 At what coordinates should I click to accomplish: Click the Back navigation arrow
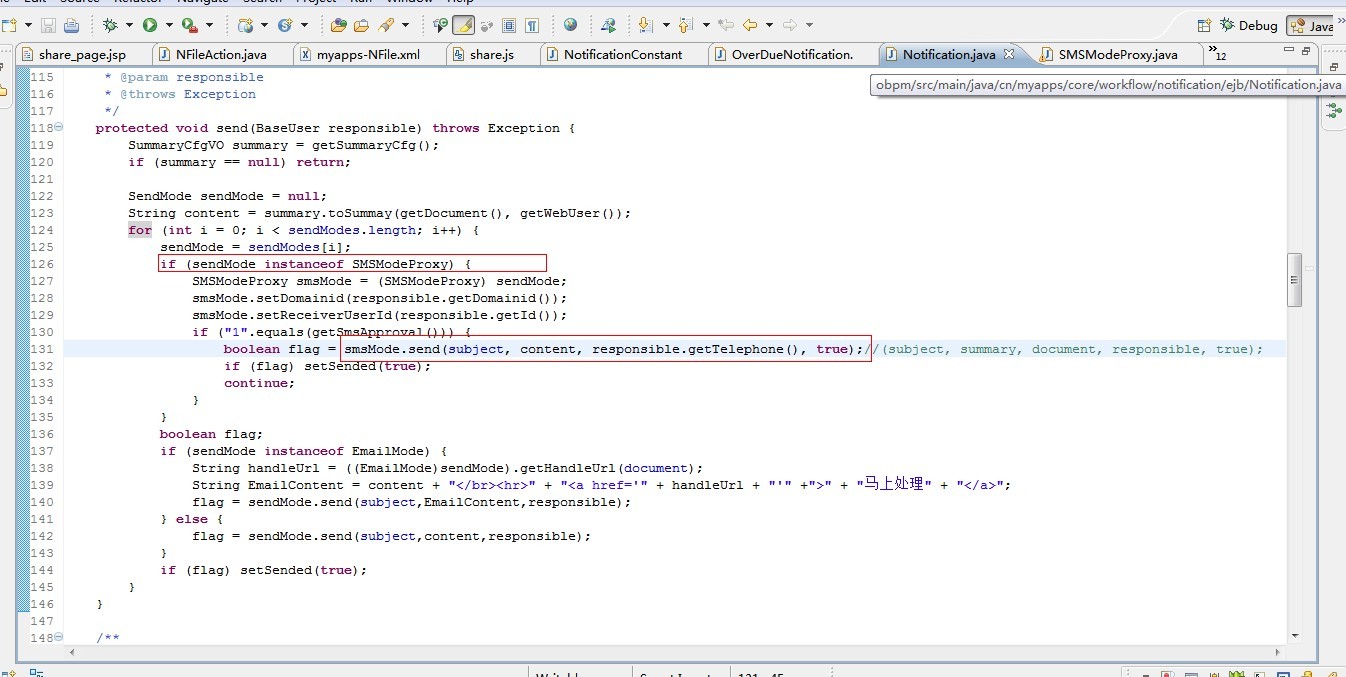(x=749, y=25)
